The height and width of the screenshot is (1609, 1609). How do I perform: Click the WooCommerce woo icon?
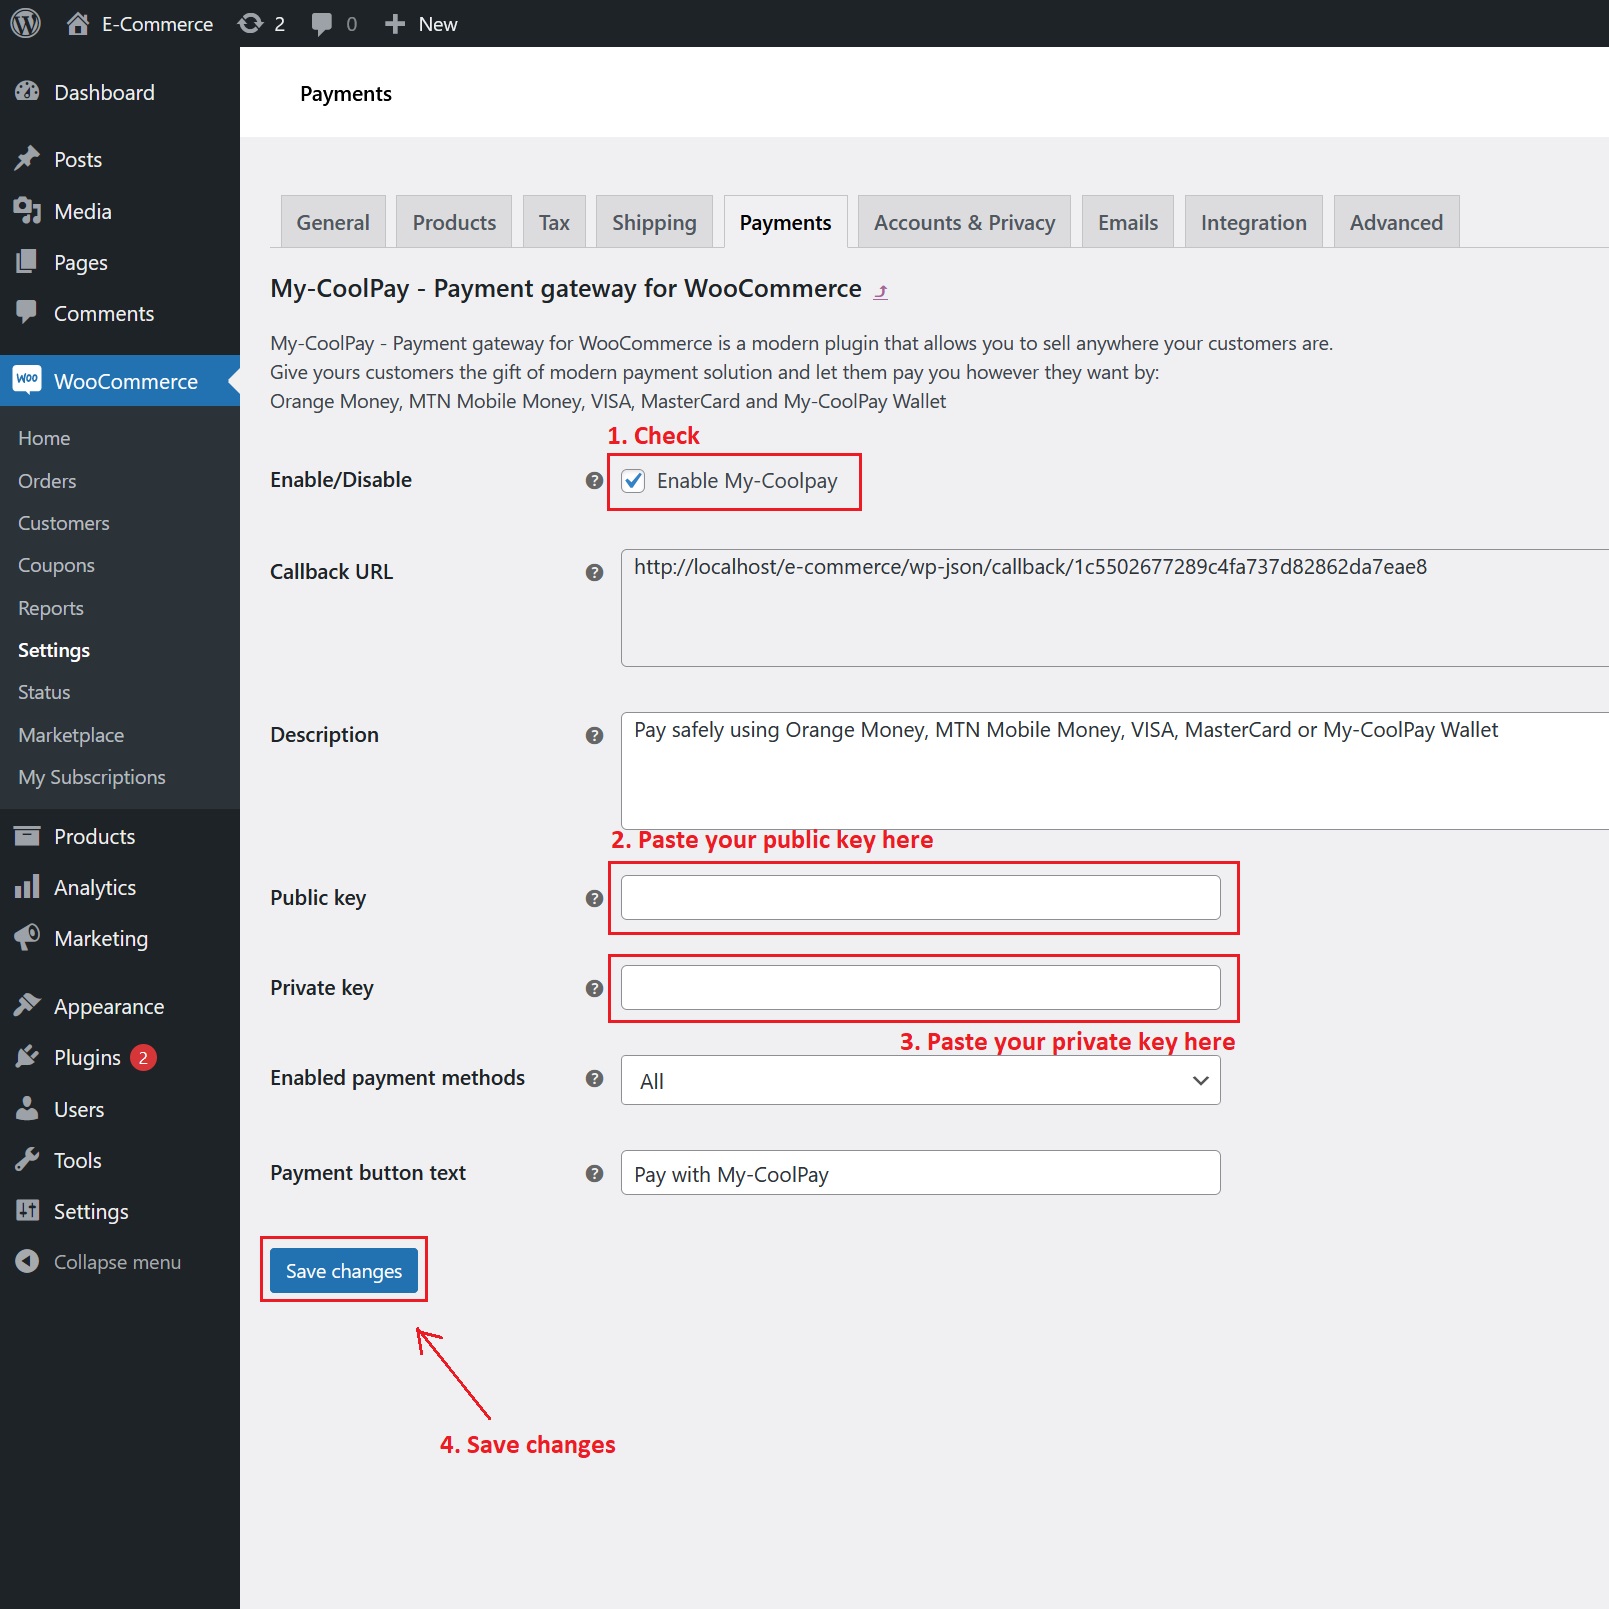27,380
